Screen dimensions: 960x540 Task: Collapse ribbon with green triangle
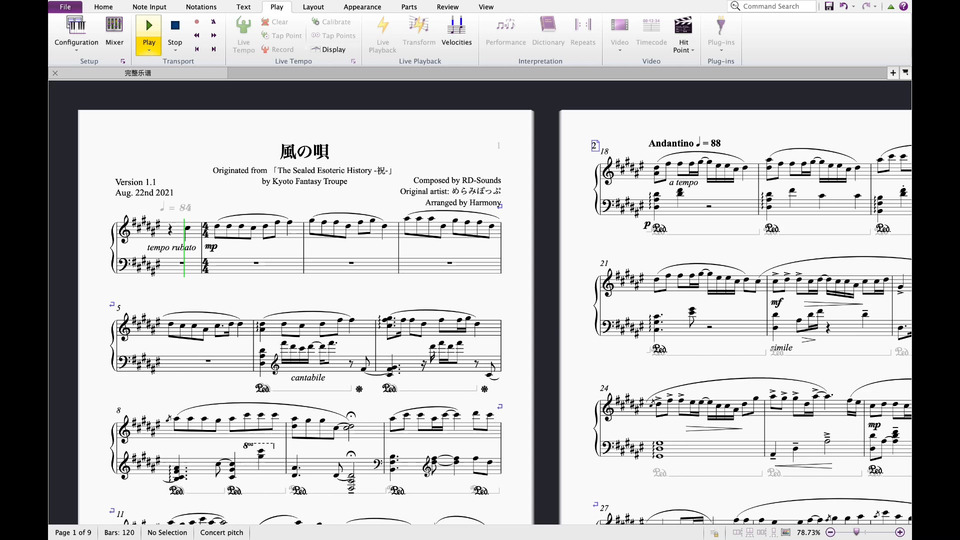click(891, 6)
